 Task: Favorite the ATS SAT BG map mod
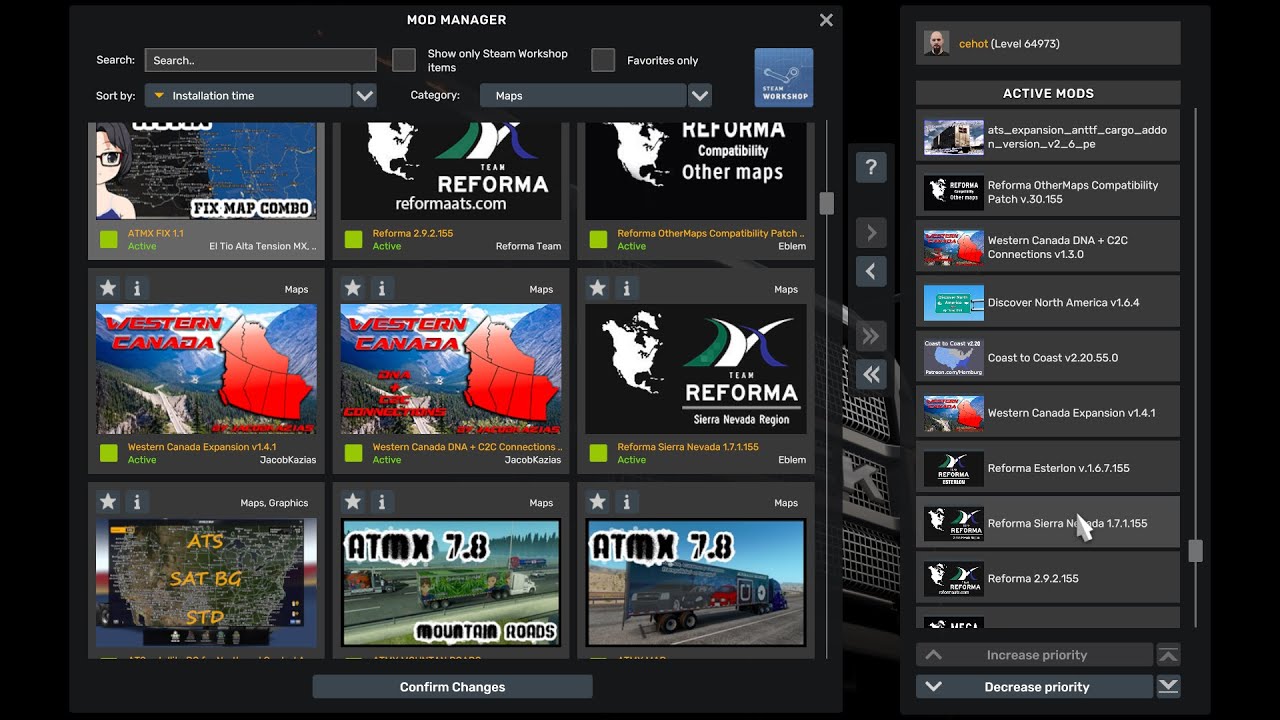tap(108, 502)
